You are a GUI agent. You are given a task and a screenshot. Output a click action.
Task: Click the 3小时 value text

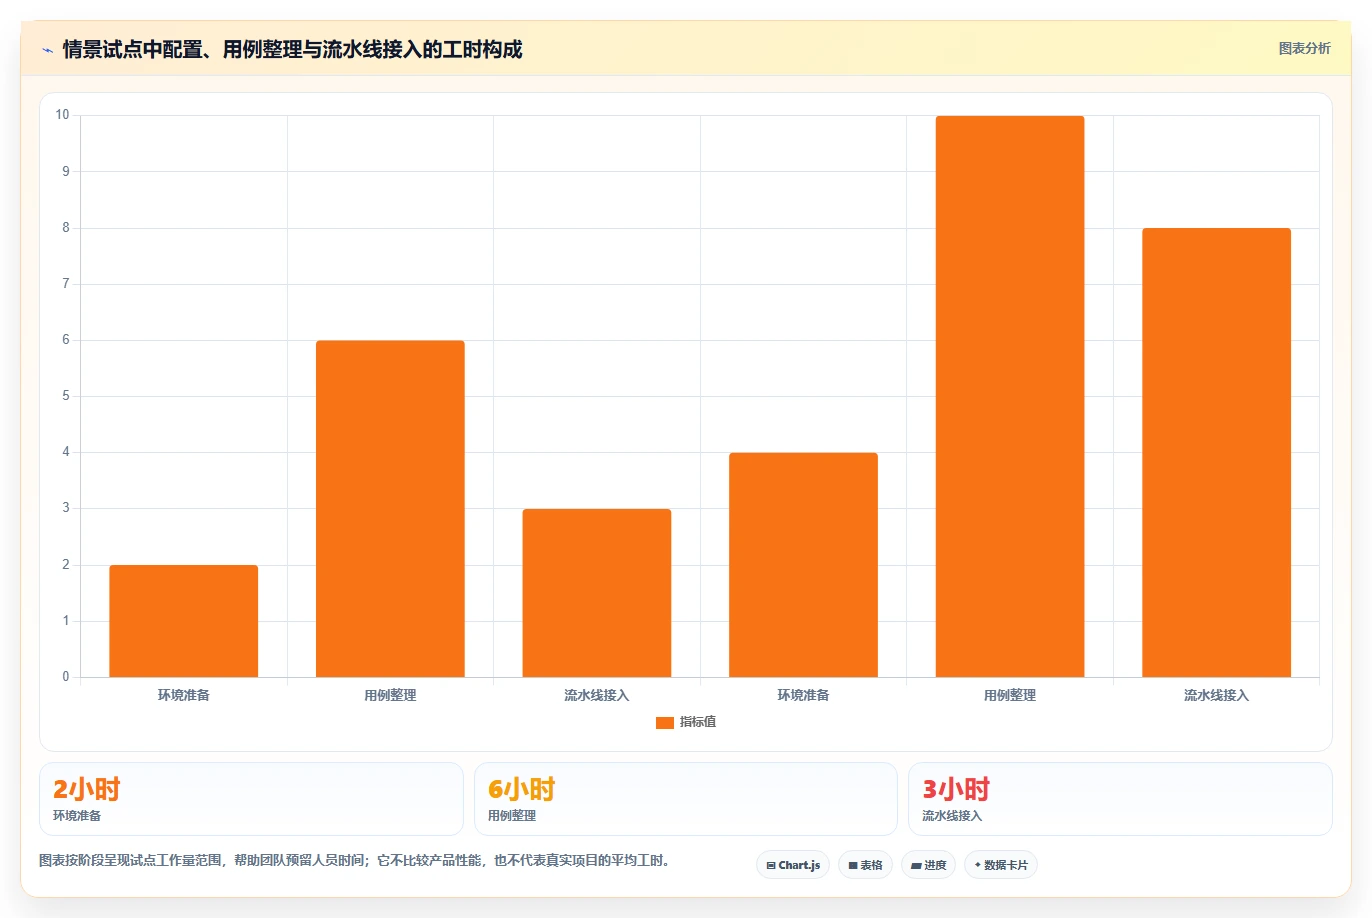point(955,789)
